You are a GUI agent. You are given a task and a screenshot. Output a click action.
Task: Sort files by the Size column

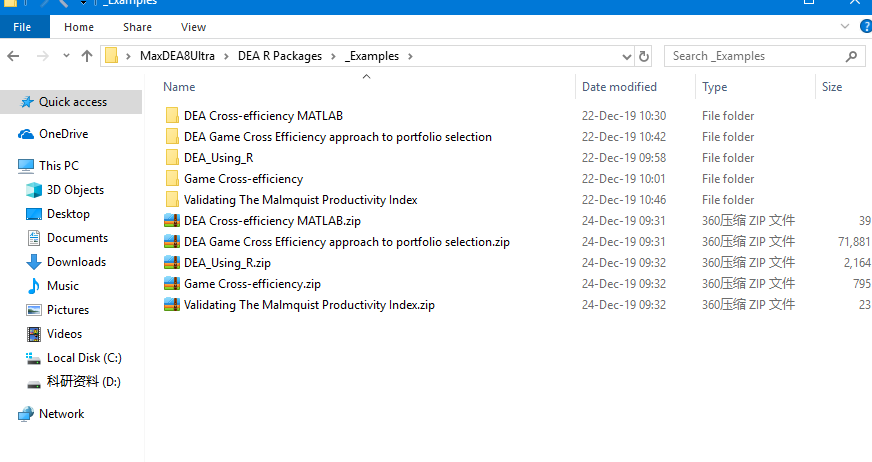coord(832,87)
